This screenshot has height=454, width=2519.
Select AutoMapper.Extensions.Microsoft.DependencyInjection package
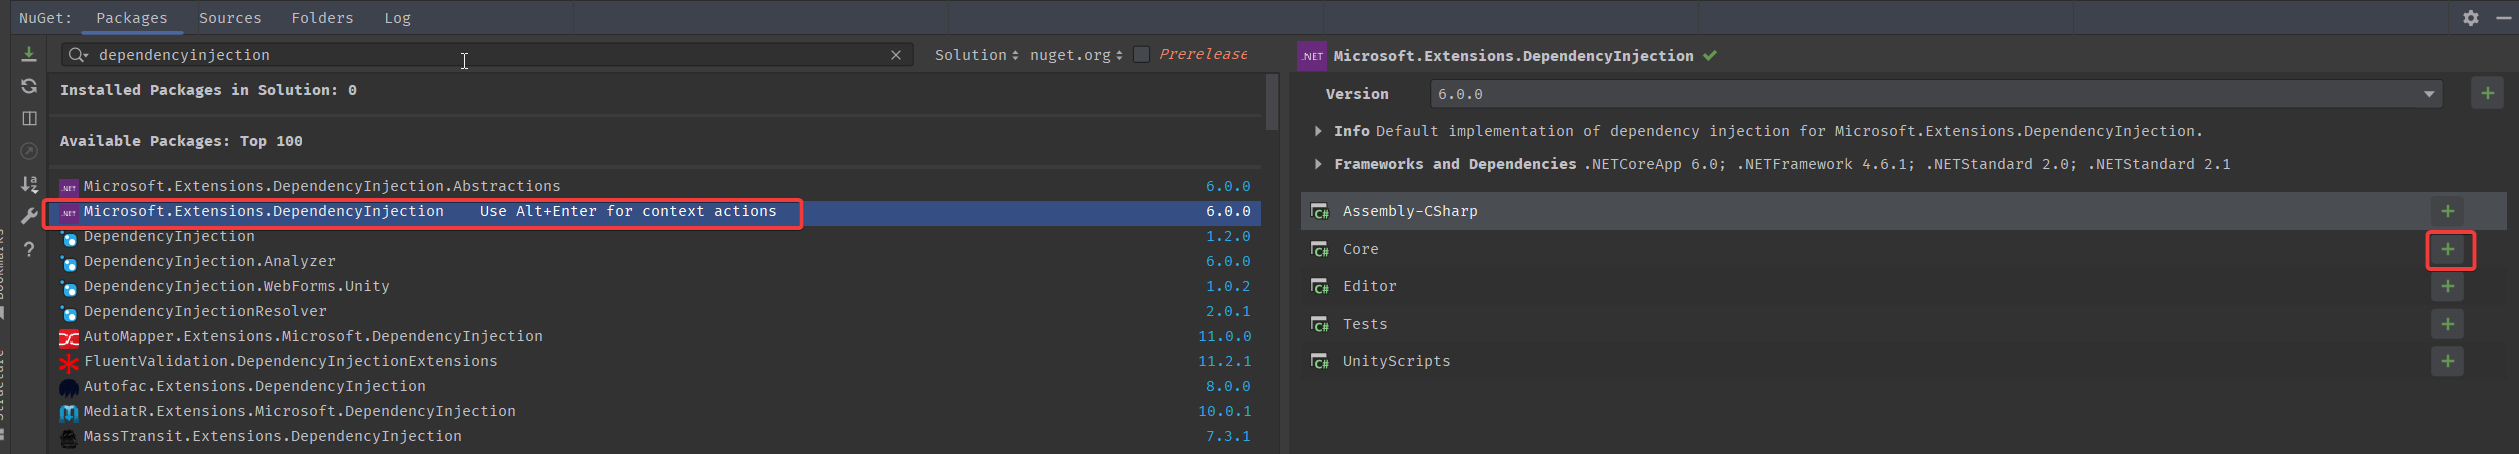click(x=313, y=336)
